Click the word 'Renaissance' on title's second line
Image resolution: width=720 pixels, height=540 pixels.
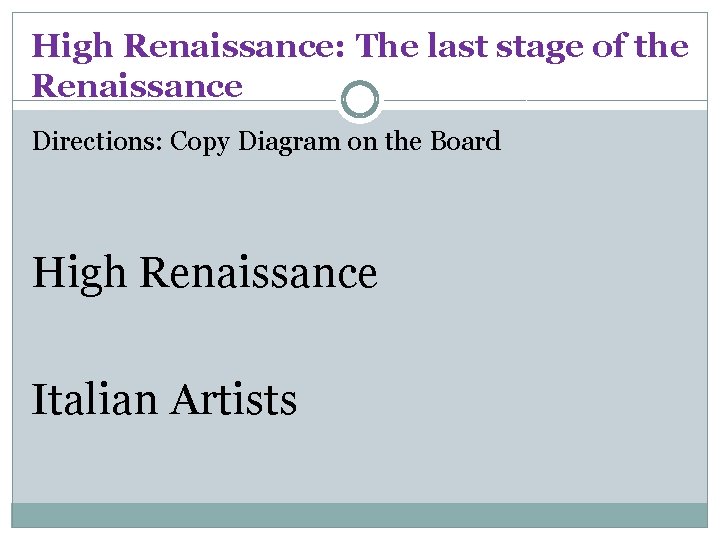137,86
